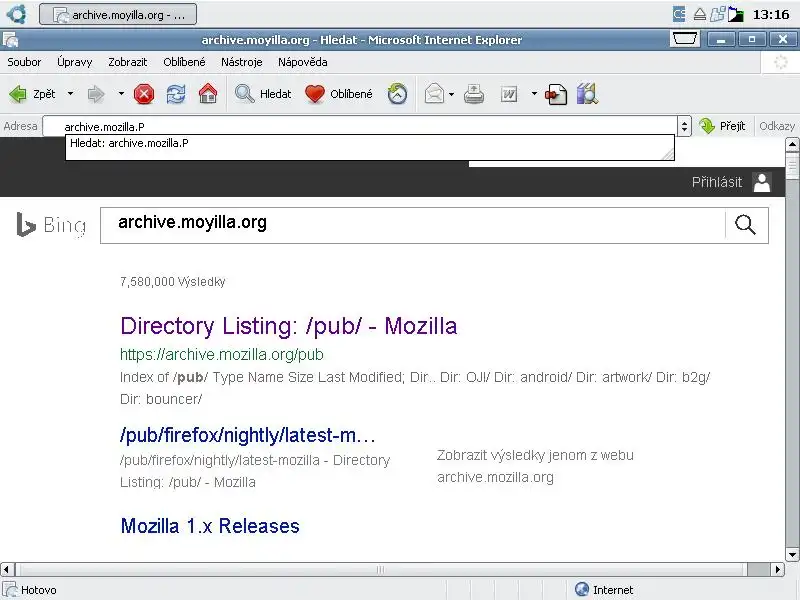Click the 7,580,000 Výsledky results count

tap(172, 282)
